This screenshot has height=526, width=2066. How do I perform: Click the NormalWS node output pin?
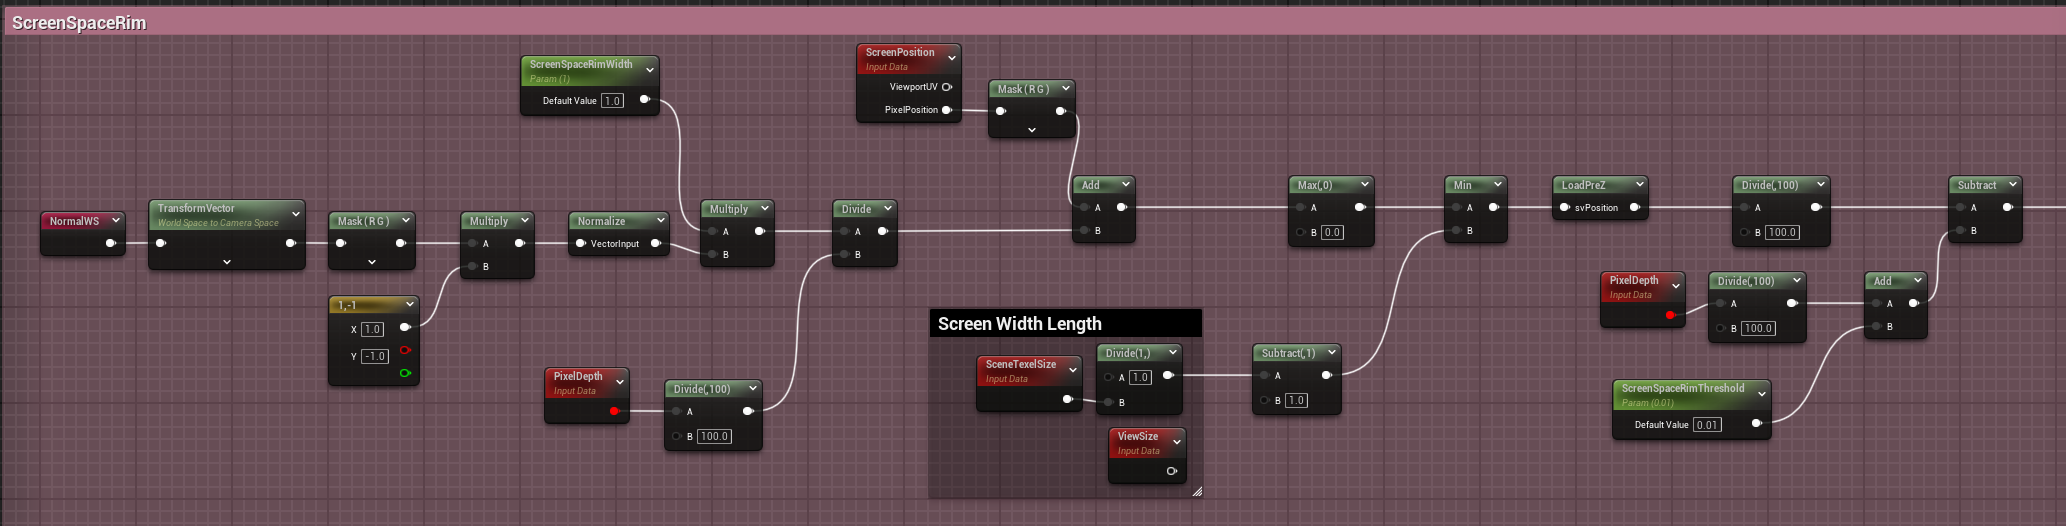coord(110,243)
